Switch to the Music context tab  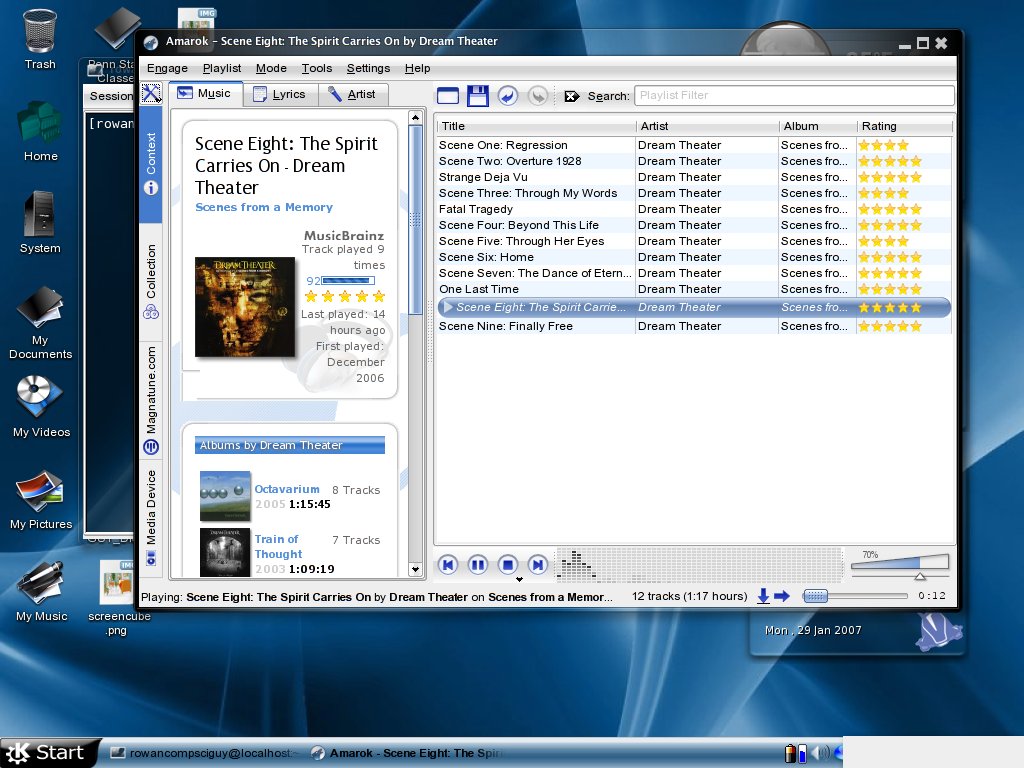coord(205,93)
